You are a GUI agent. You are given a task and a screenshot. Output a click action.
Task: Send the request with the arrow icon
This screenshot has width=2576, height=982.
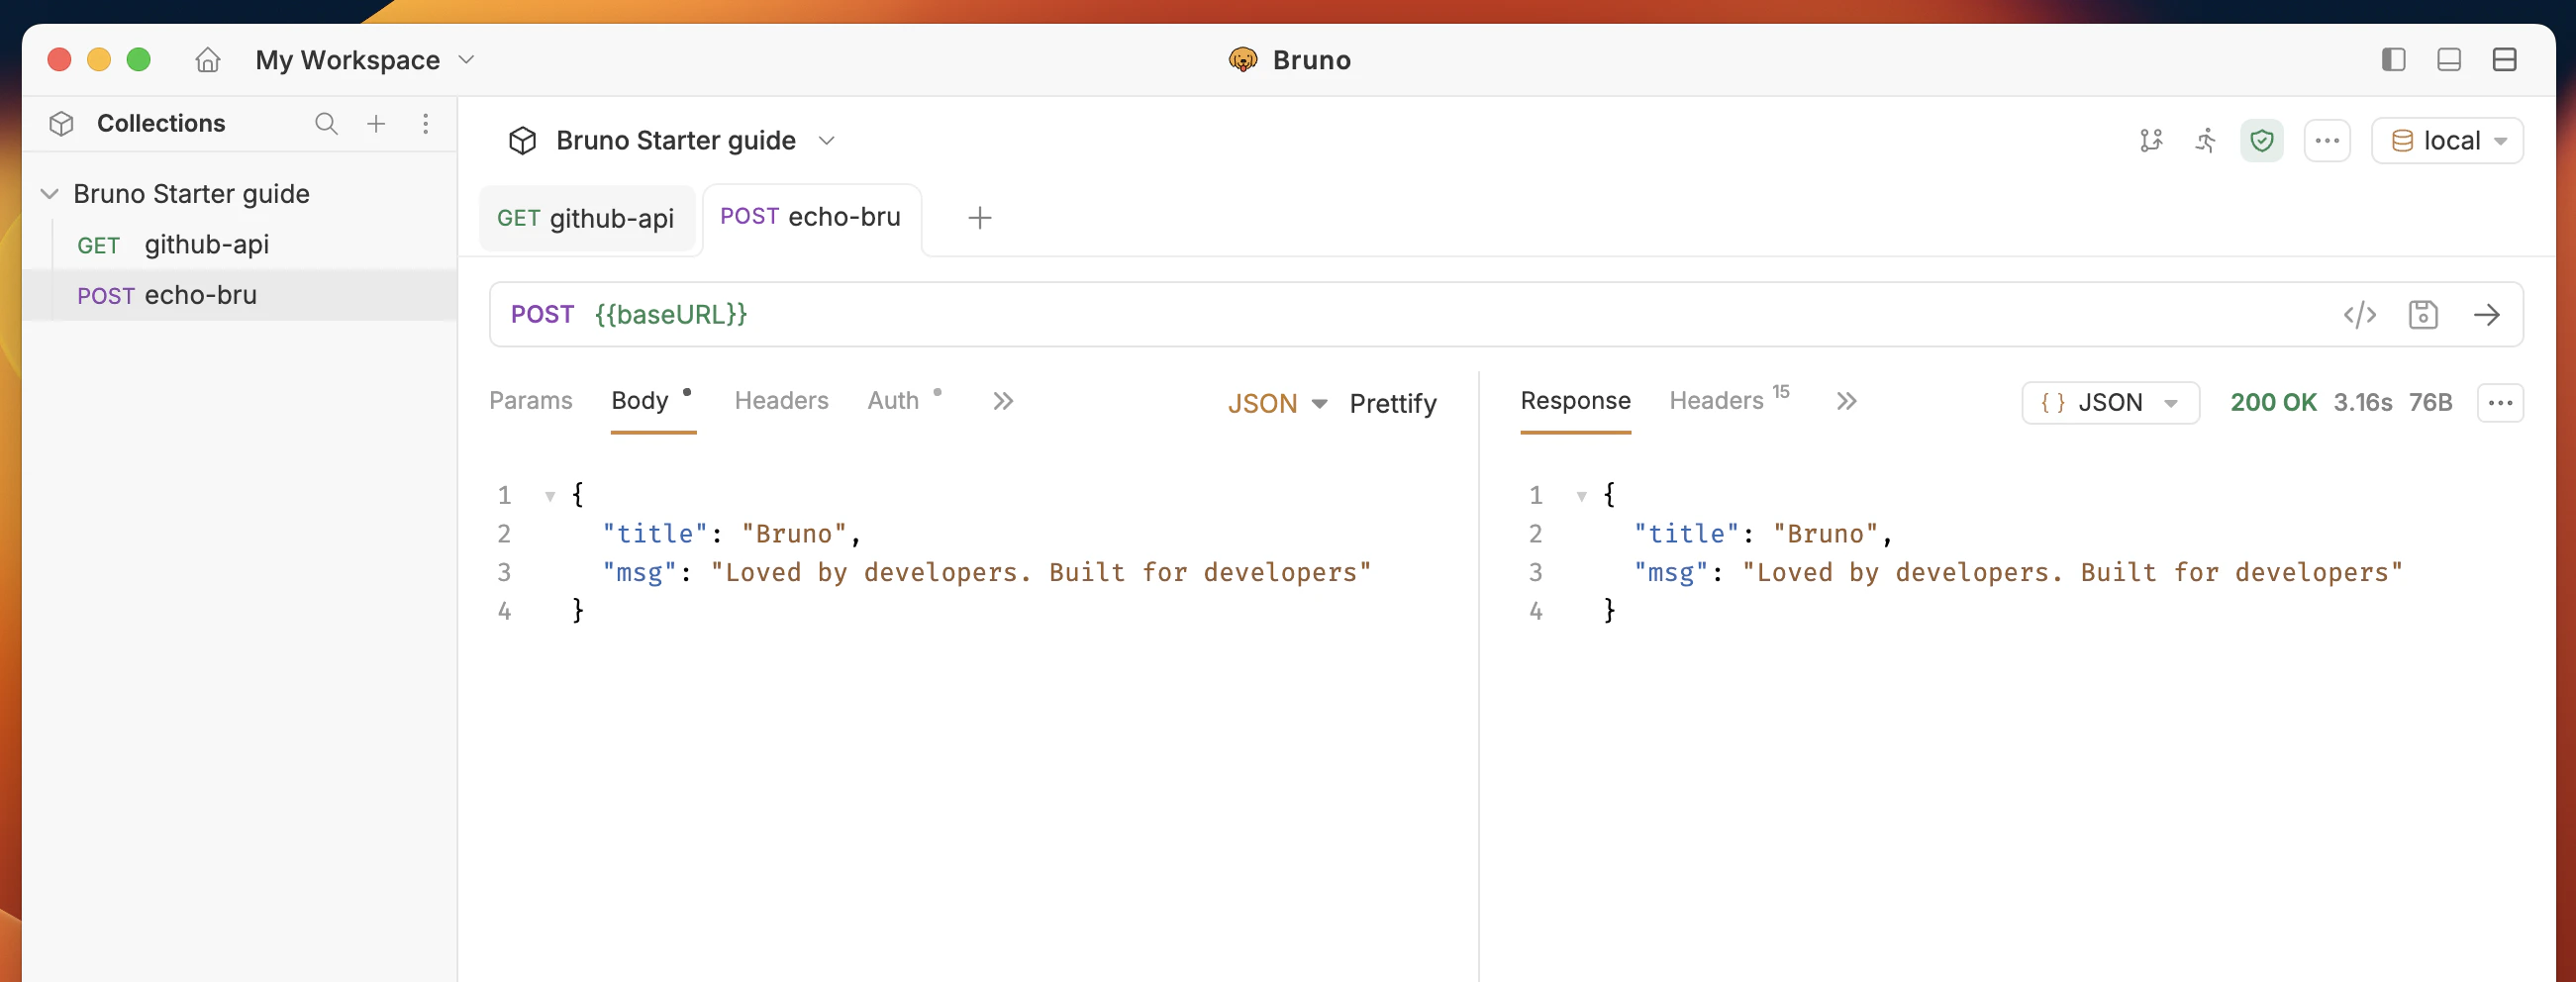click(2486, 315)
